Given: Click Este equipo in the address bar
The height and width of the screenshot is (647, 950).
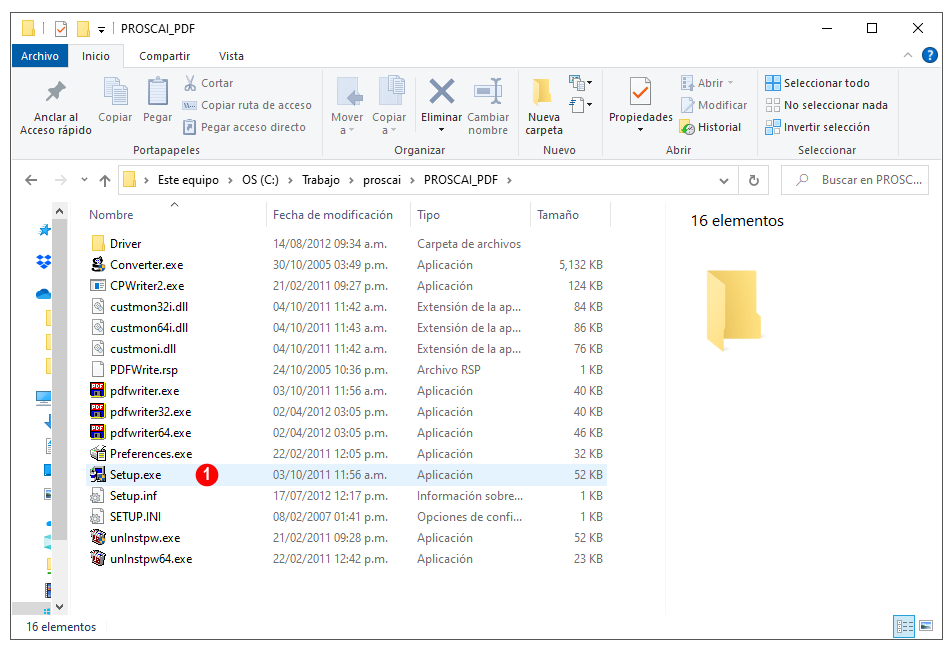Looking at the screenshot, I should 188,180.
